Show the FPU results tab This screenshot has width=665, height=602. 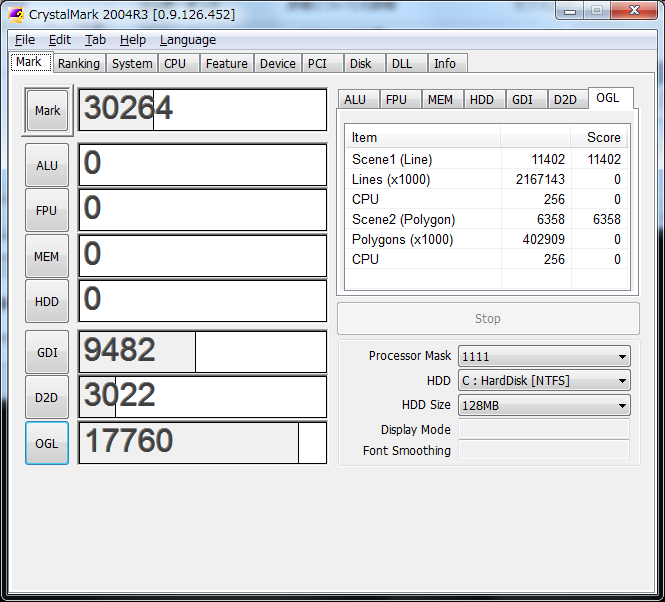point(400,99)
